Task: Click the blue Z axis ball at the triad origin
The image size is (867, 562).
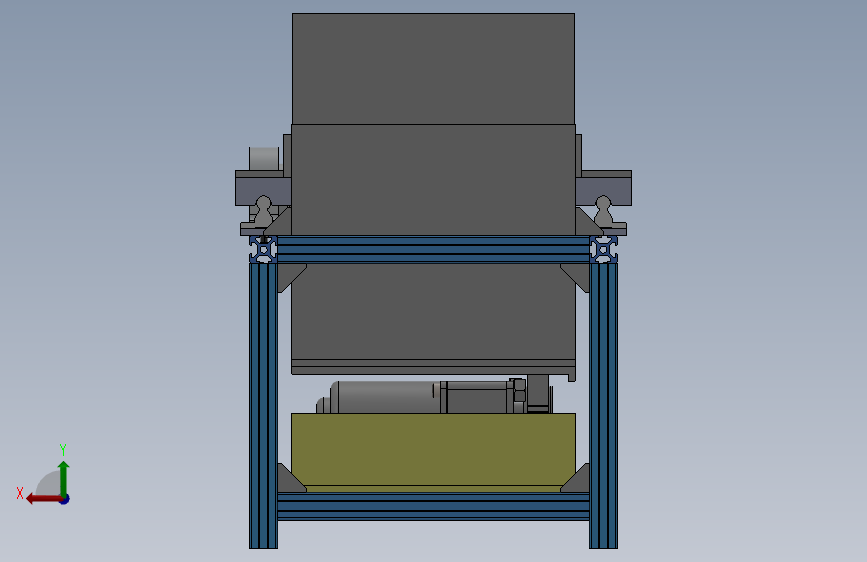Action: [x=65, y=499]
